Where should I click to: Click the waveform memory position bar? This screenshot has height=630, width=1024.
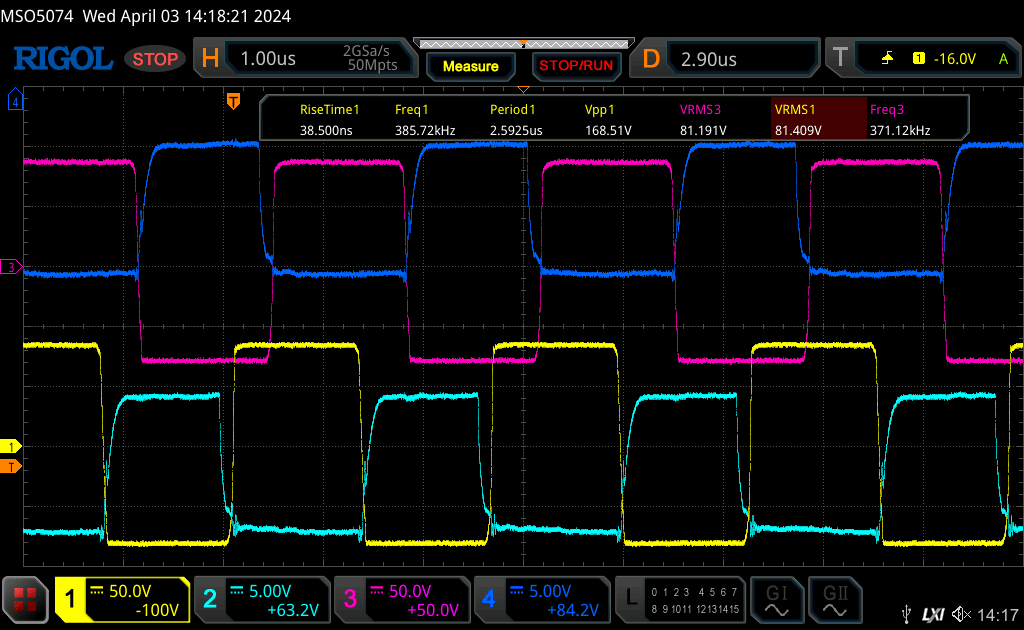point(524,44)
